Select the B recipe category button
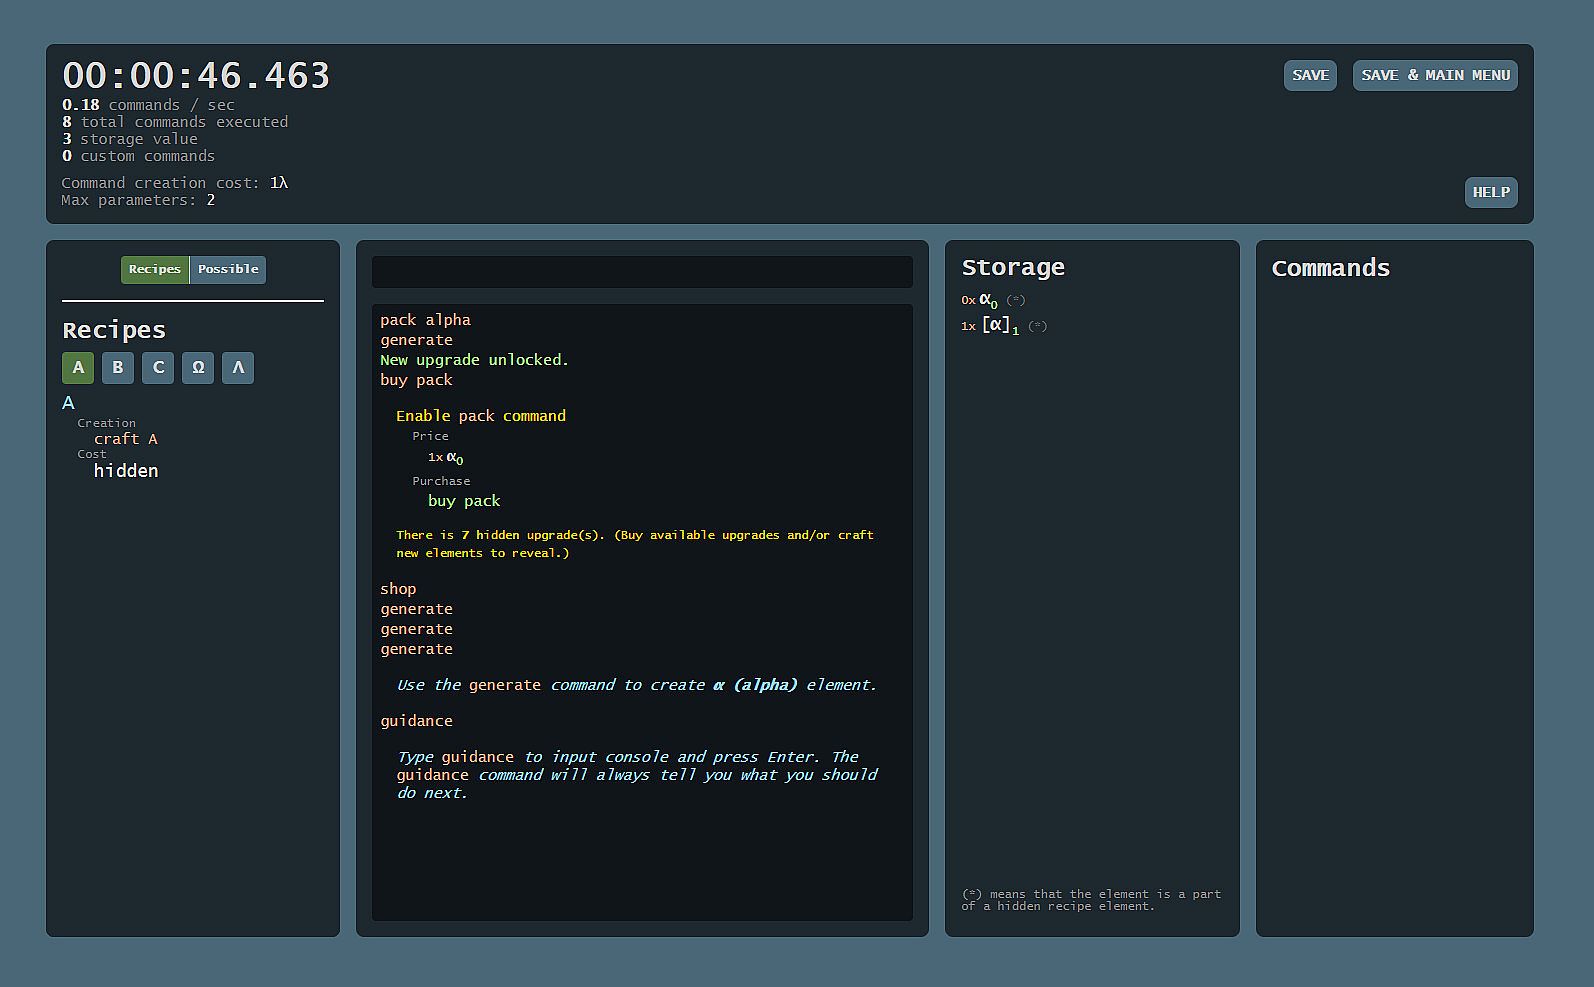Screen dimensions: 1594x987 (118, 367)
